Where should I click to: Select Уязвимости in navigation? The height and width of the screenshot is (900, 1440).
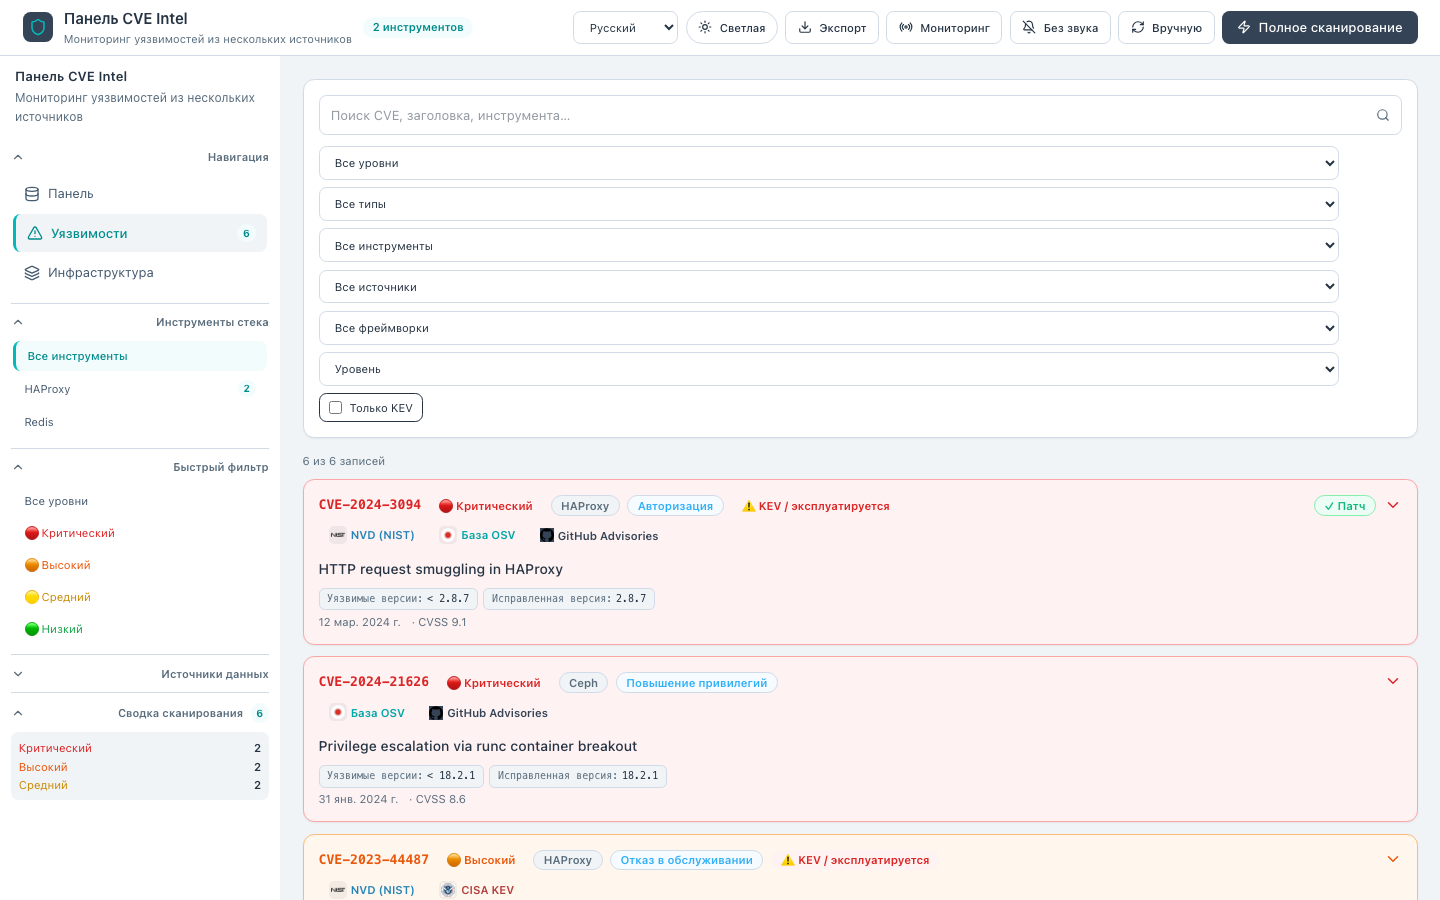pos(140,233)
